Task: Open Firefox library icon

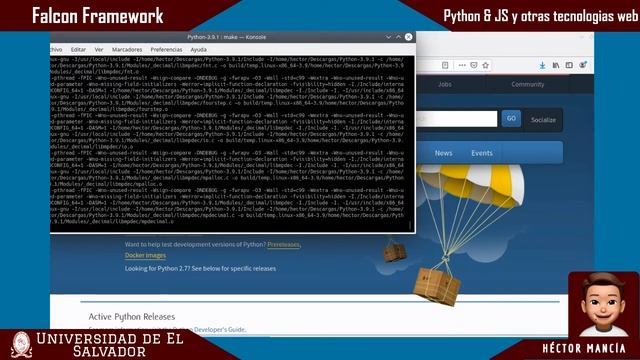Action: (x=556, y=65)
